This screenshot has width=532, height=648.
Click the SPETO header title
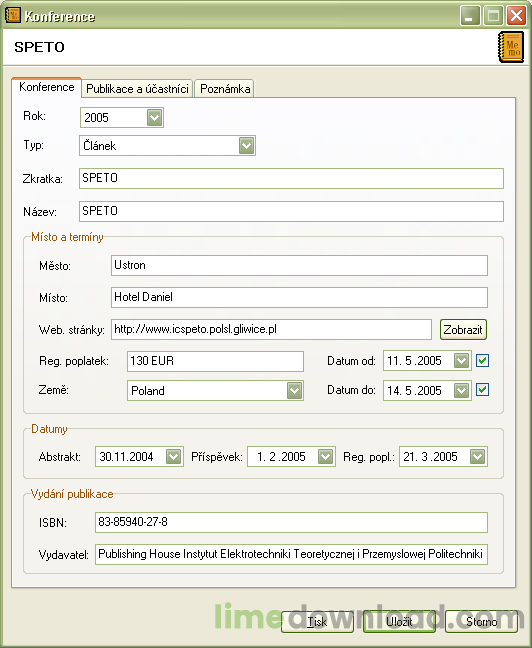[40, 47]
